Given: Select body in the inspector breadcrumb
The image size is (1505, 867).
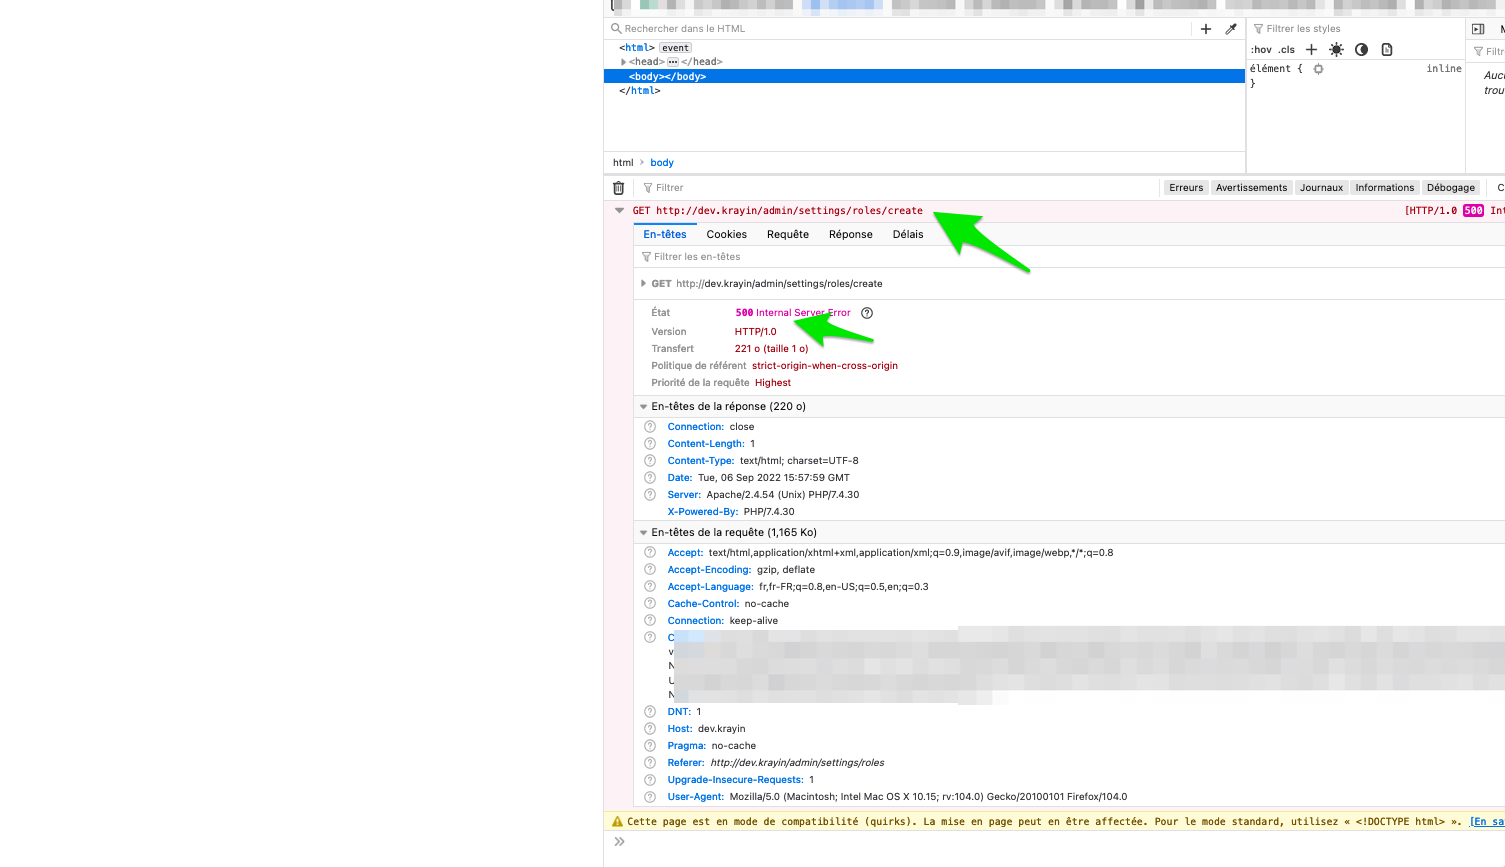Looking at the screenshot, I should (661, 162).
